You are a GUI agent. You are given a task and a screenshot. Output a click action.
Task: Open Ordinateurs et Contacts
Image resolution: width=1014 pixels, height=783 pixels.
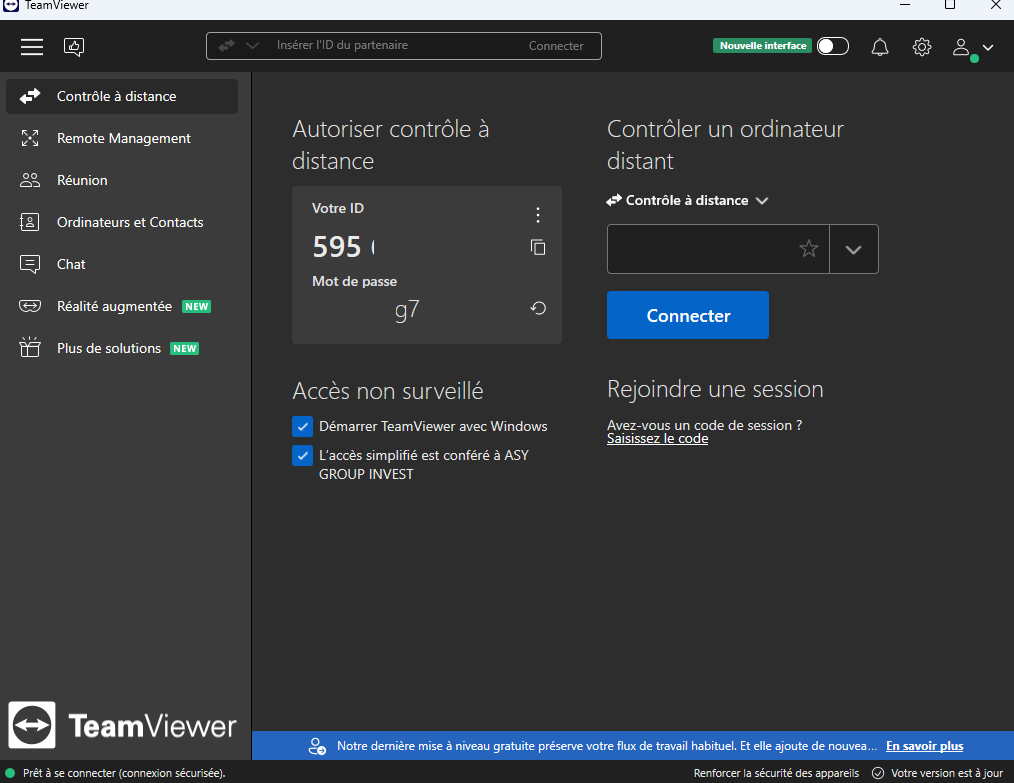coord(122,222)
